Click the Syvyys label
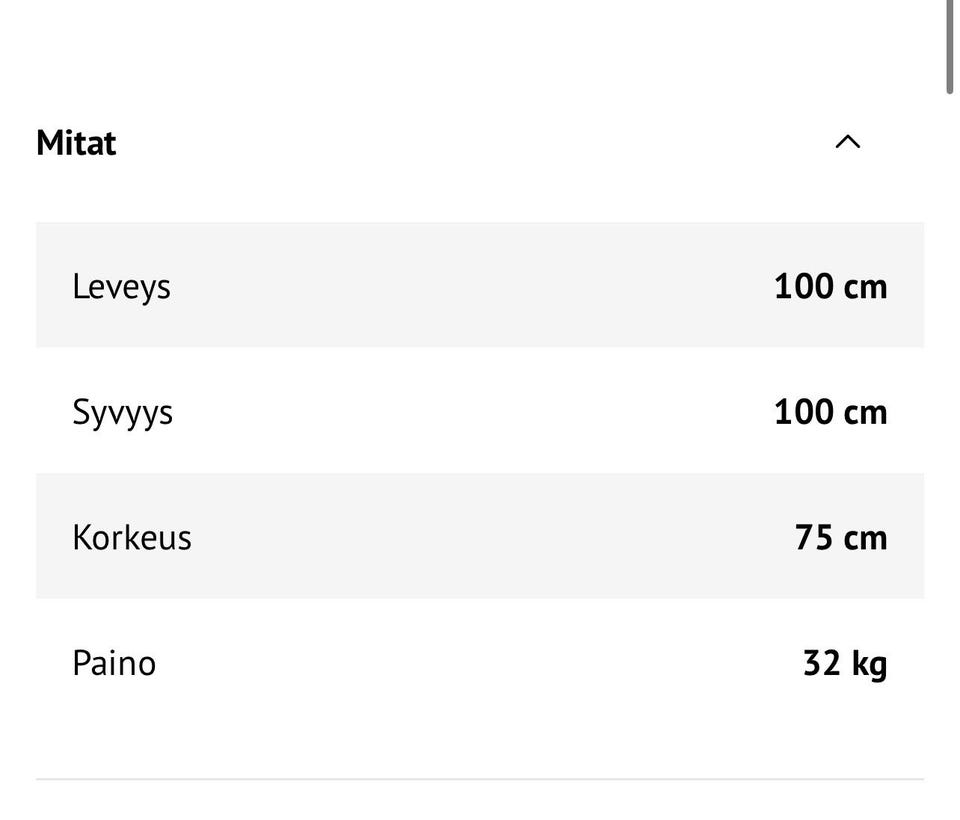 122,412
